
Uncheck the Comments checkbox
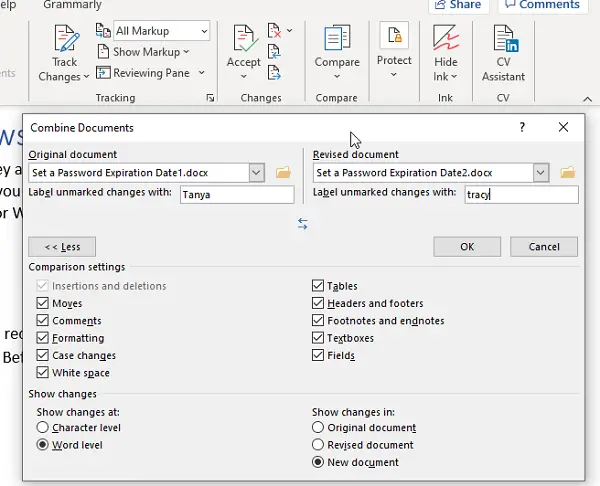(x=42, y=320)
